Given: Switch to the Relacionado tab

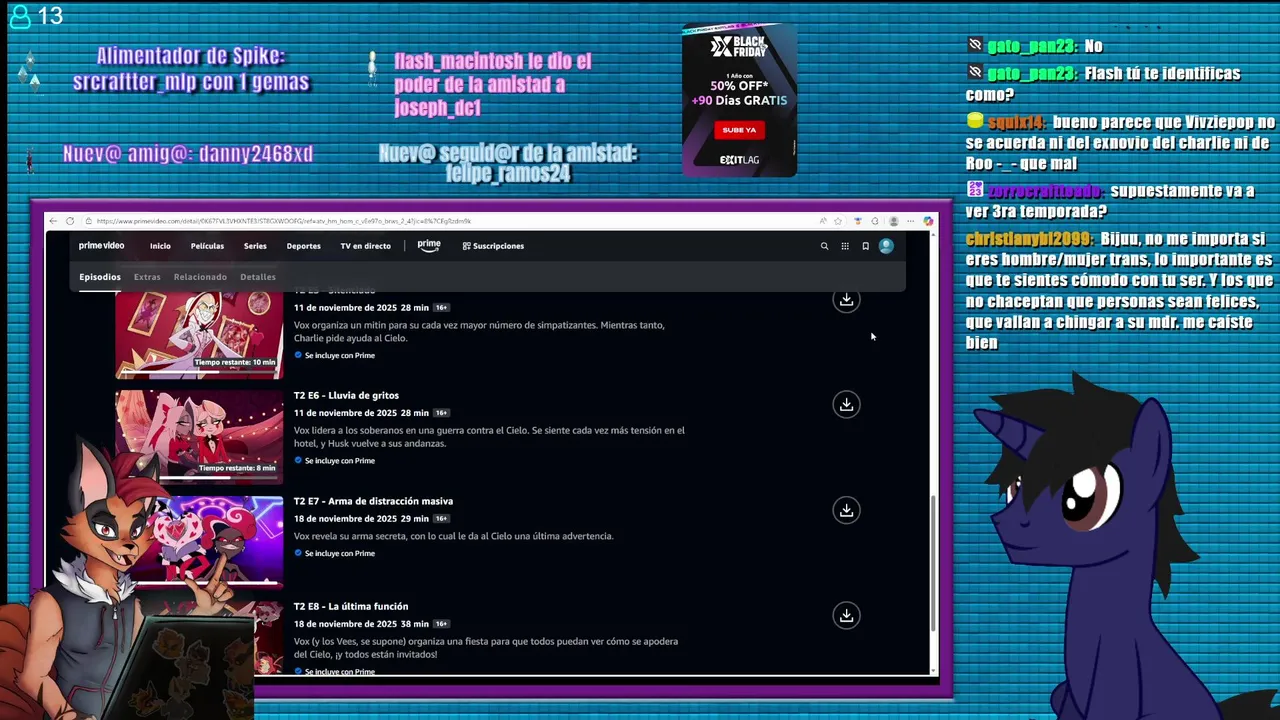Looking at the screenshot, I should tap(200, 277).
